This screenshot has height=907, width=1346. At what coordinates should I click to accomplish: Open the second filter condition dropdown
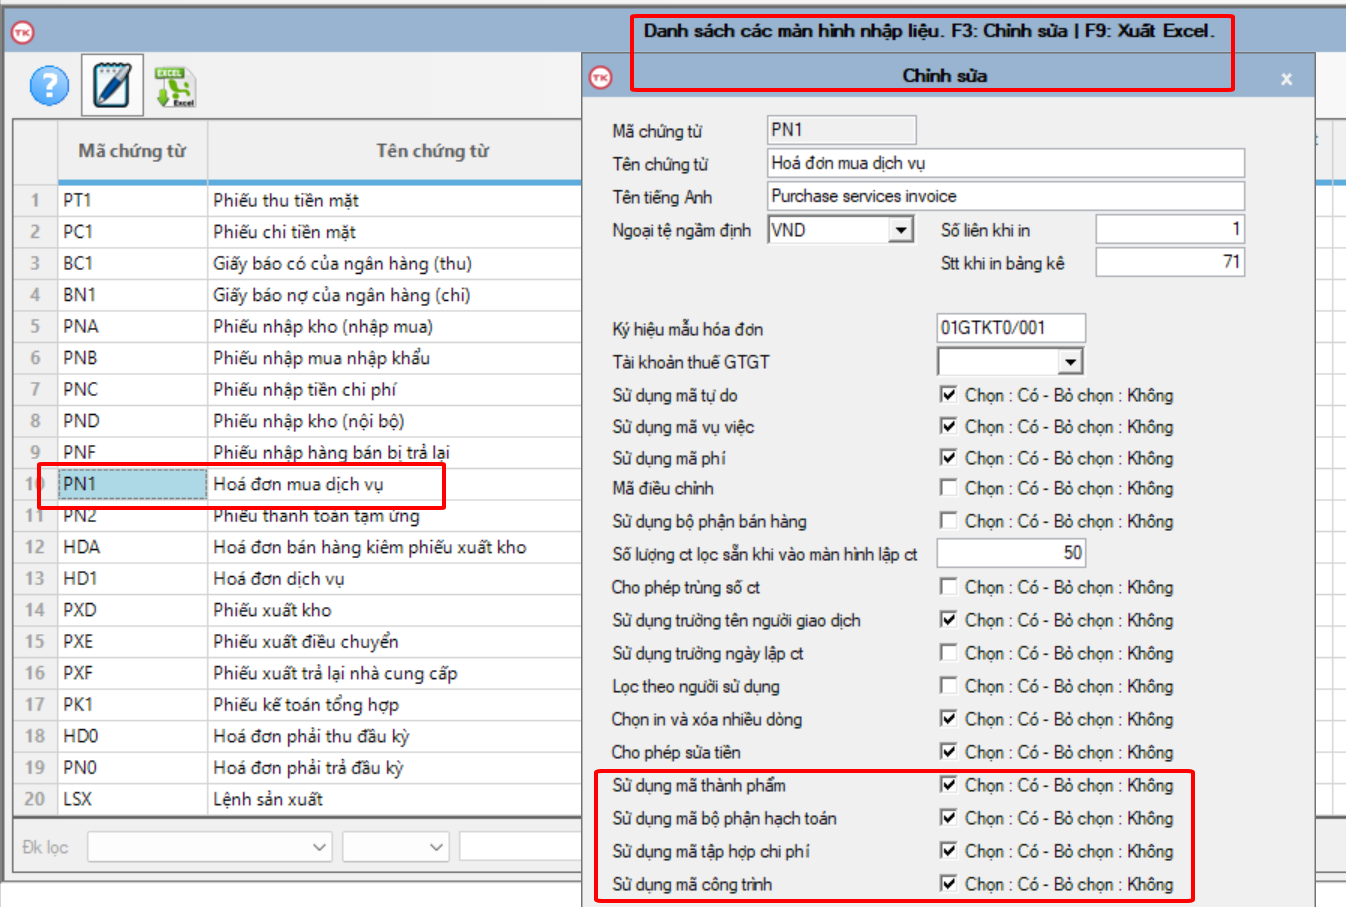[x=436, y=847]
